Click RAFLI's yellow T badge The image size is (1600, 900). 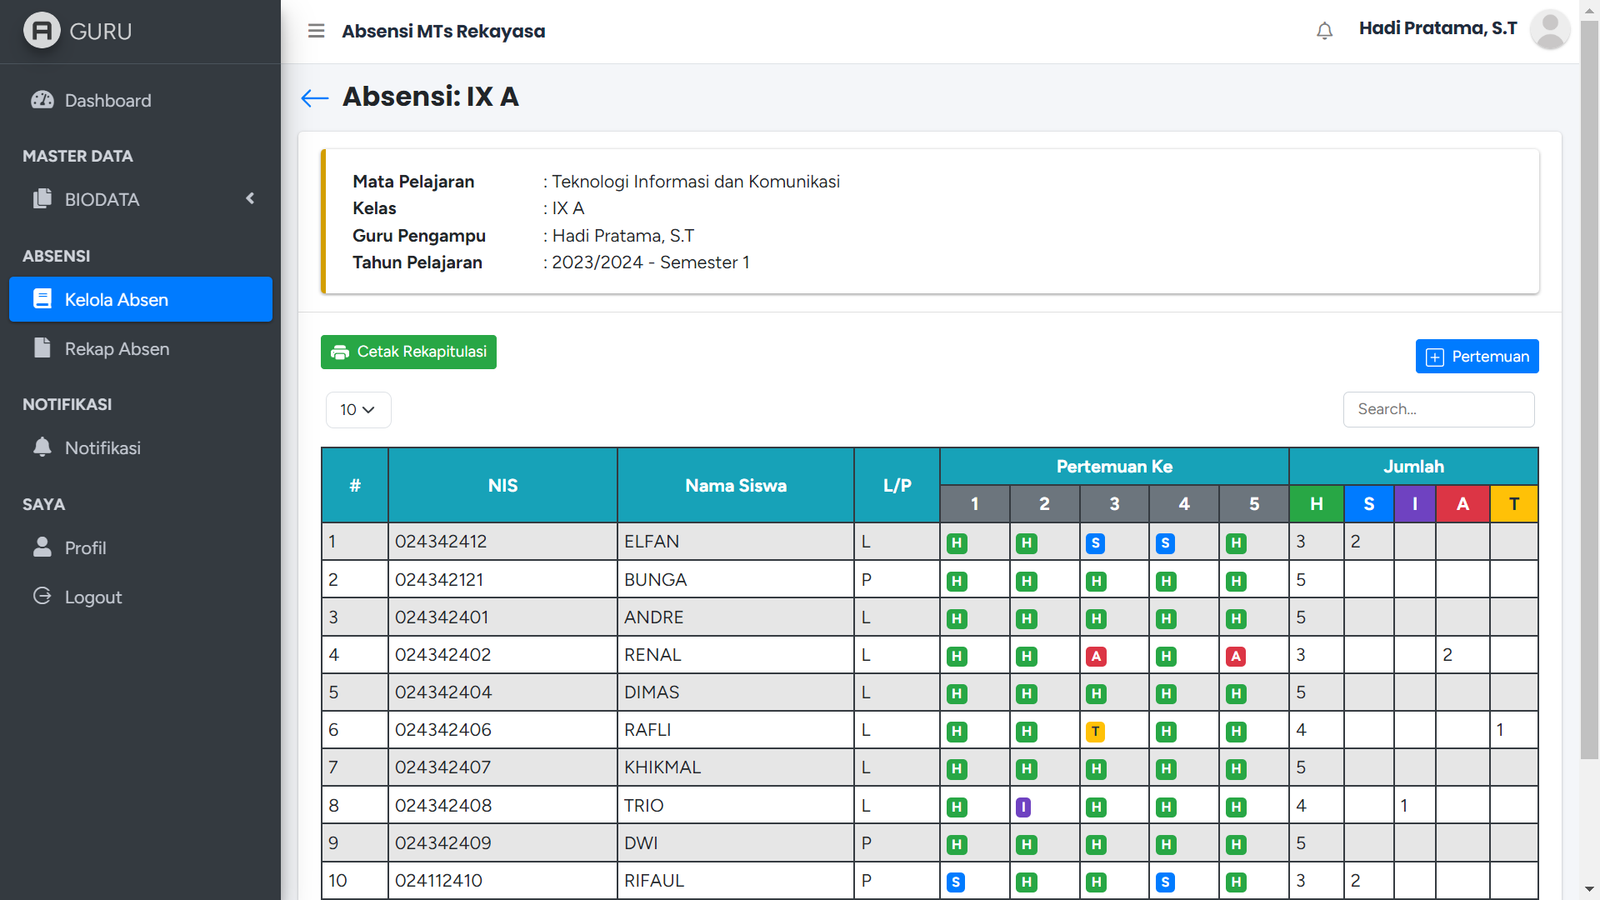(1096, 732)
